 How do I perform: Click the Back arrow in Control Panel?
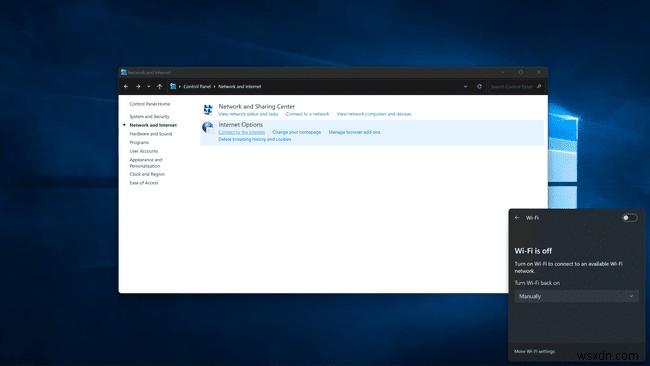point(126,87)
